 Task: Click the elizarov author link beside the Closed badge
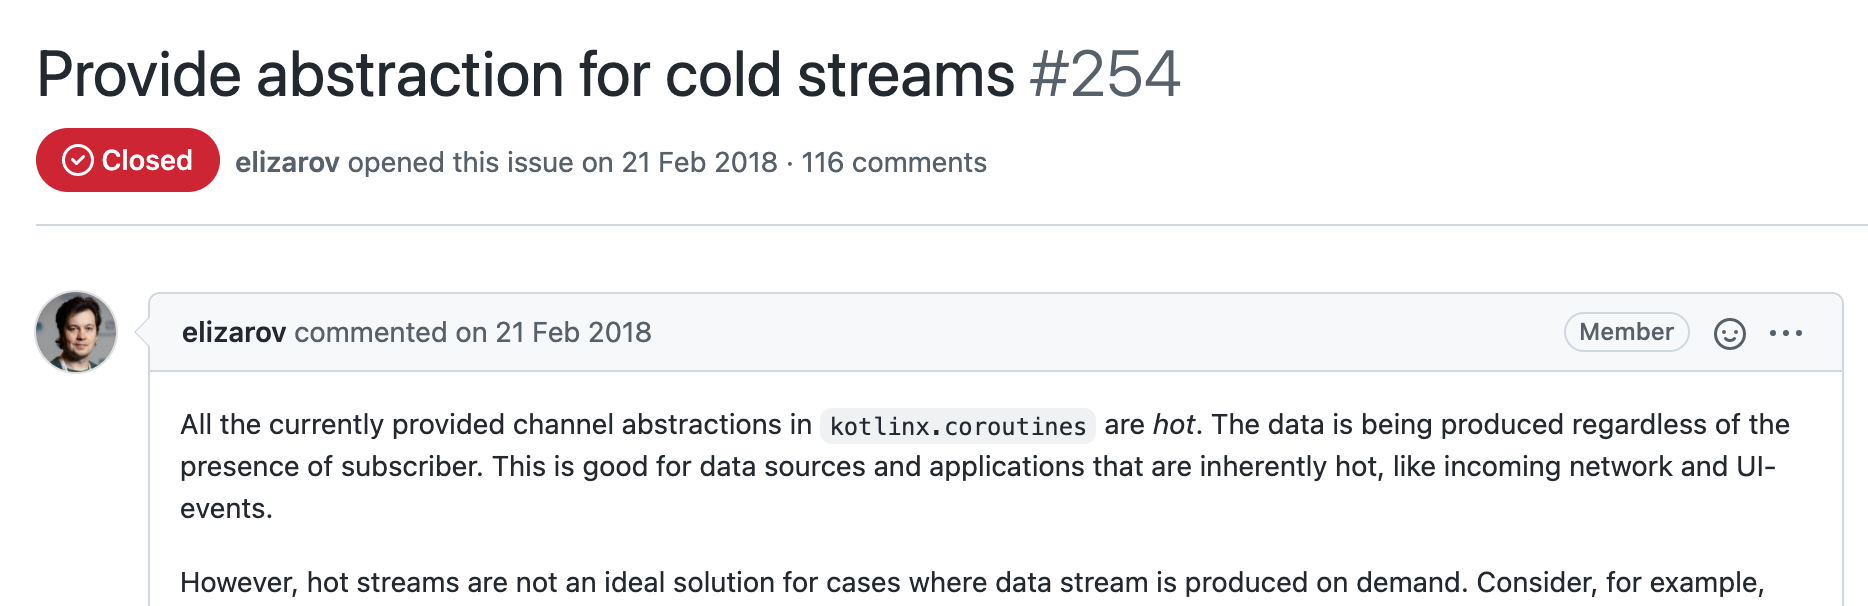point(287,162)
